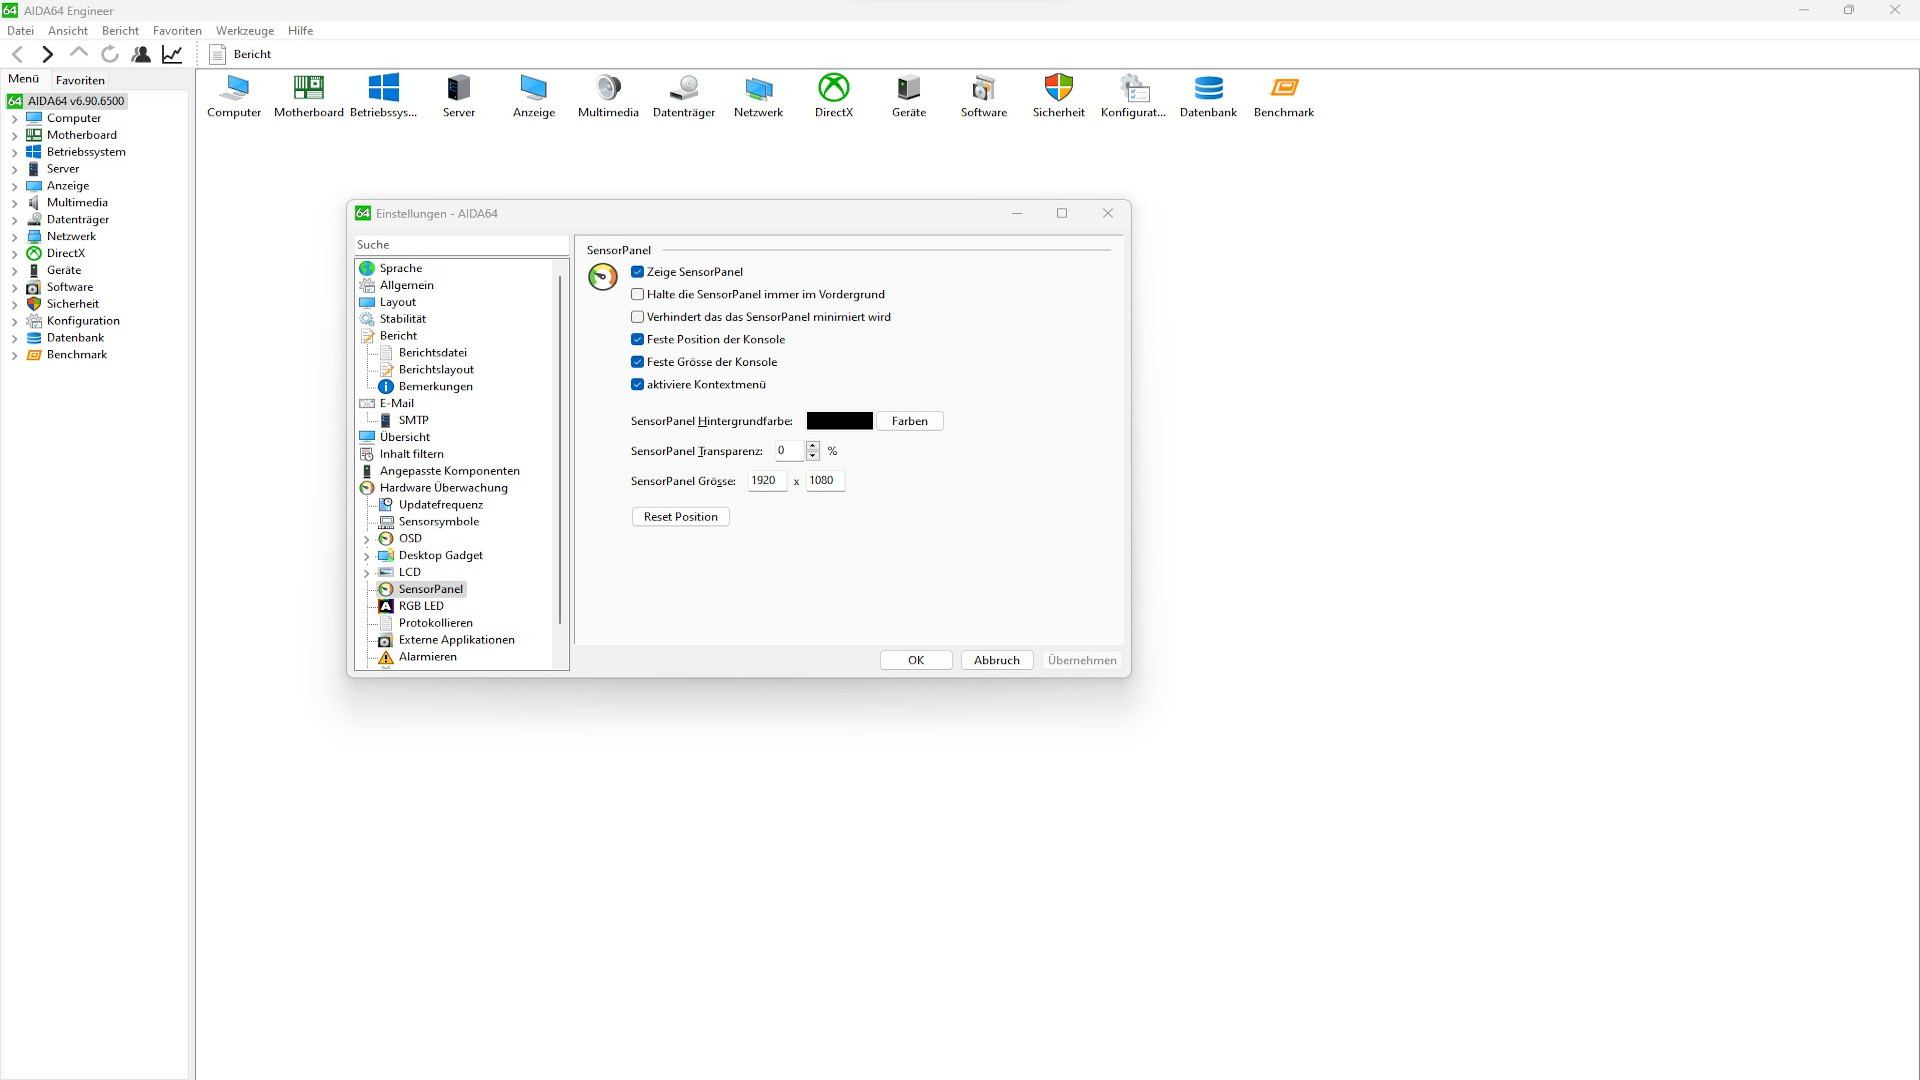1920x1080 pixels.
Task: Enable Halte die SensorPanel immer im Vordergrund
Action: [x=638, y=294]
